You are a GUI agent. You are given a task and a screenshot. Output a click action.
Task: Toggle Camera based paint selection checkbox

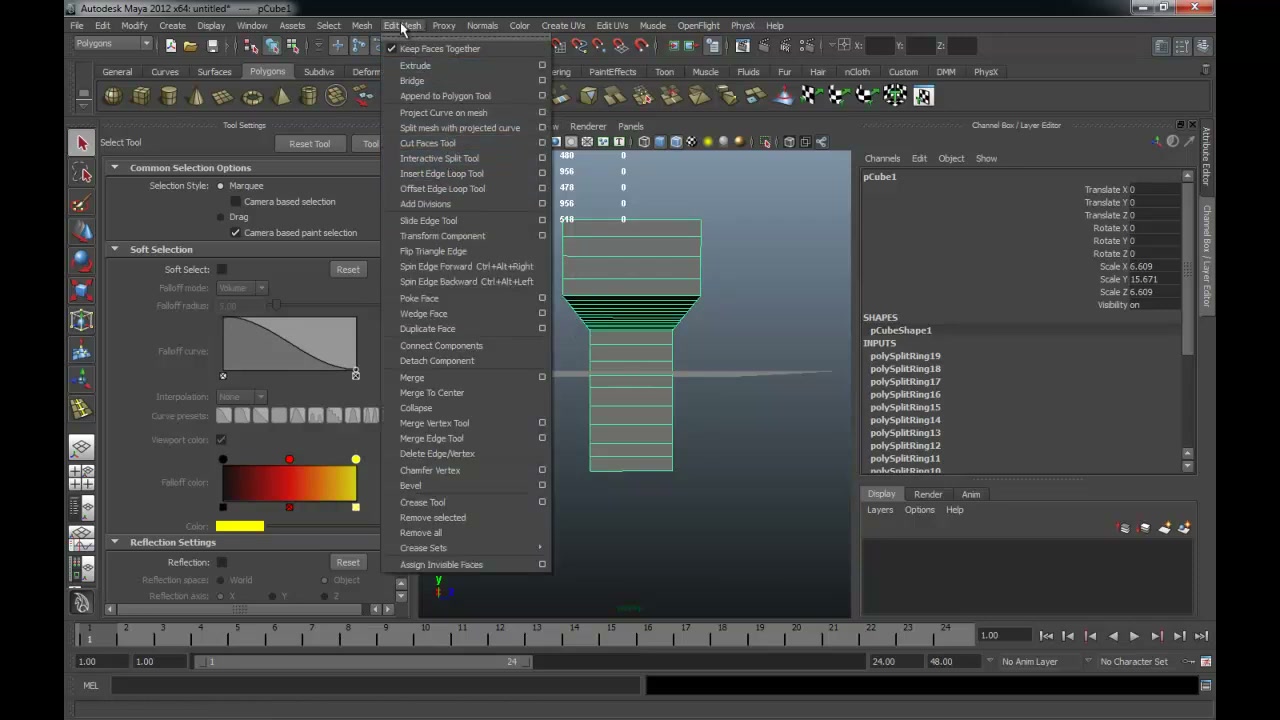click(x=236, y=233)
